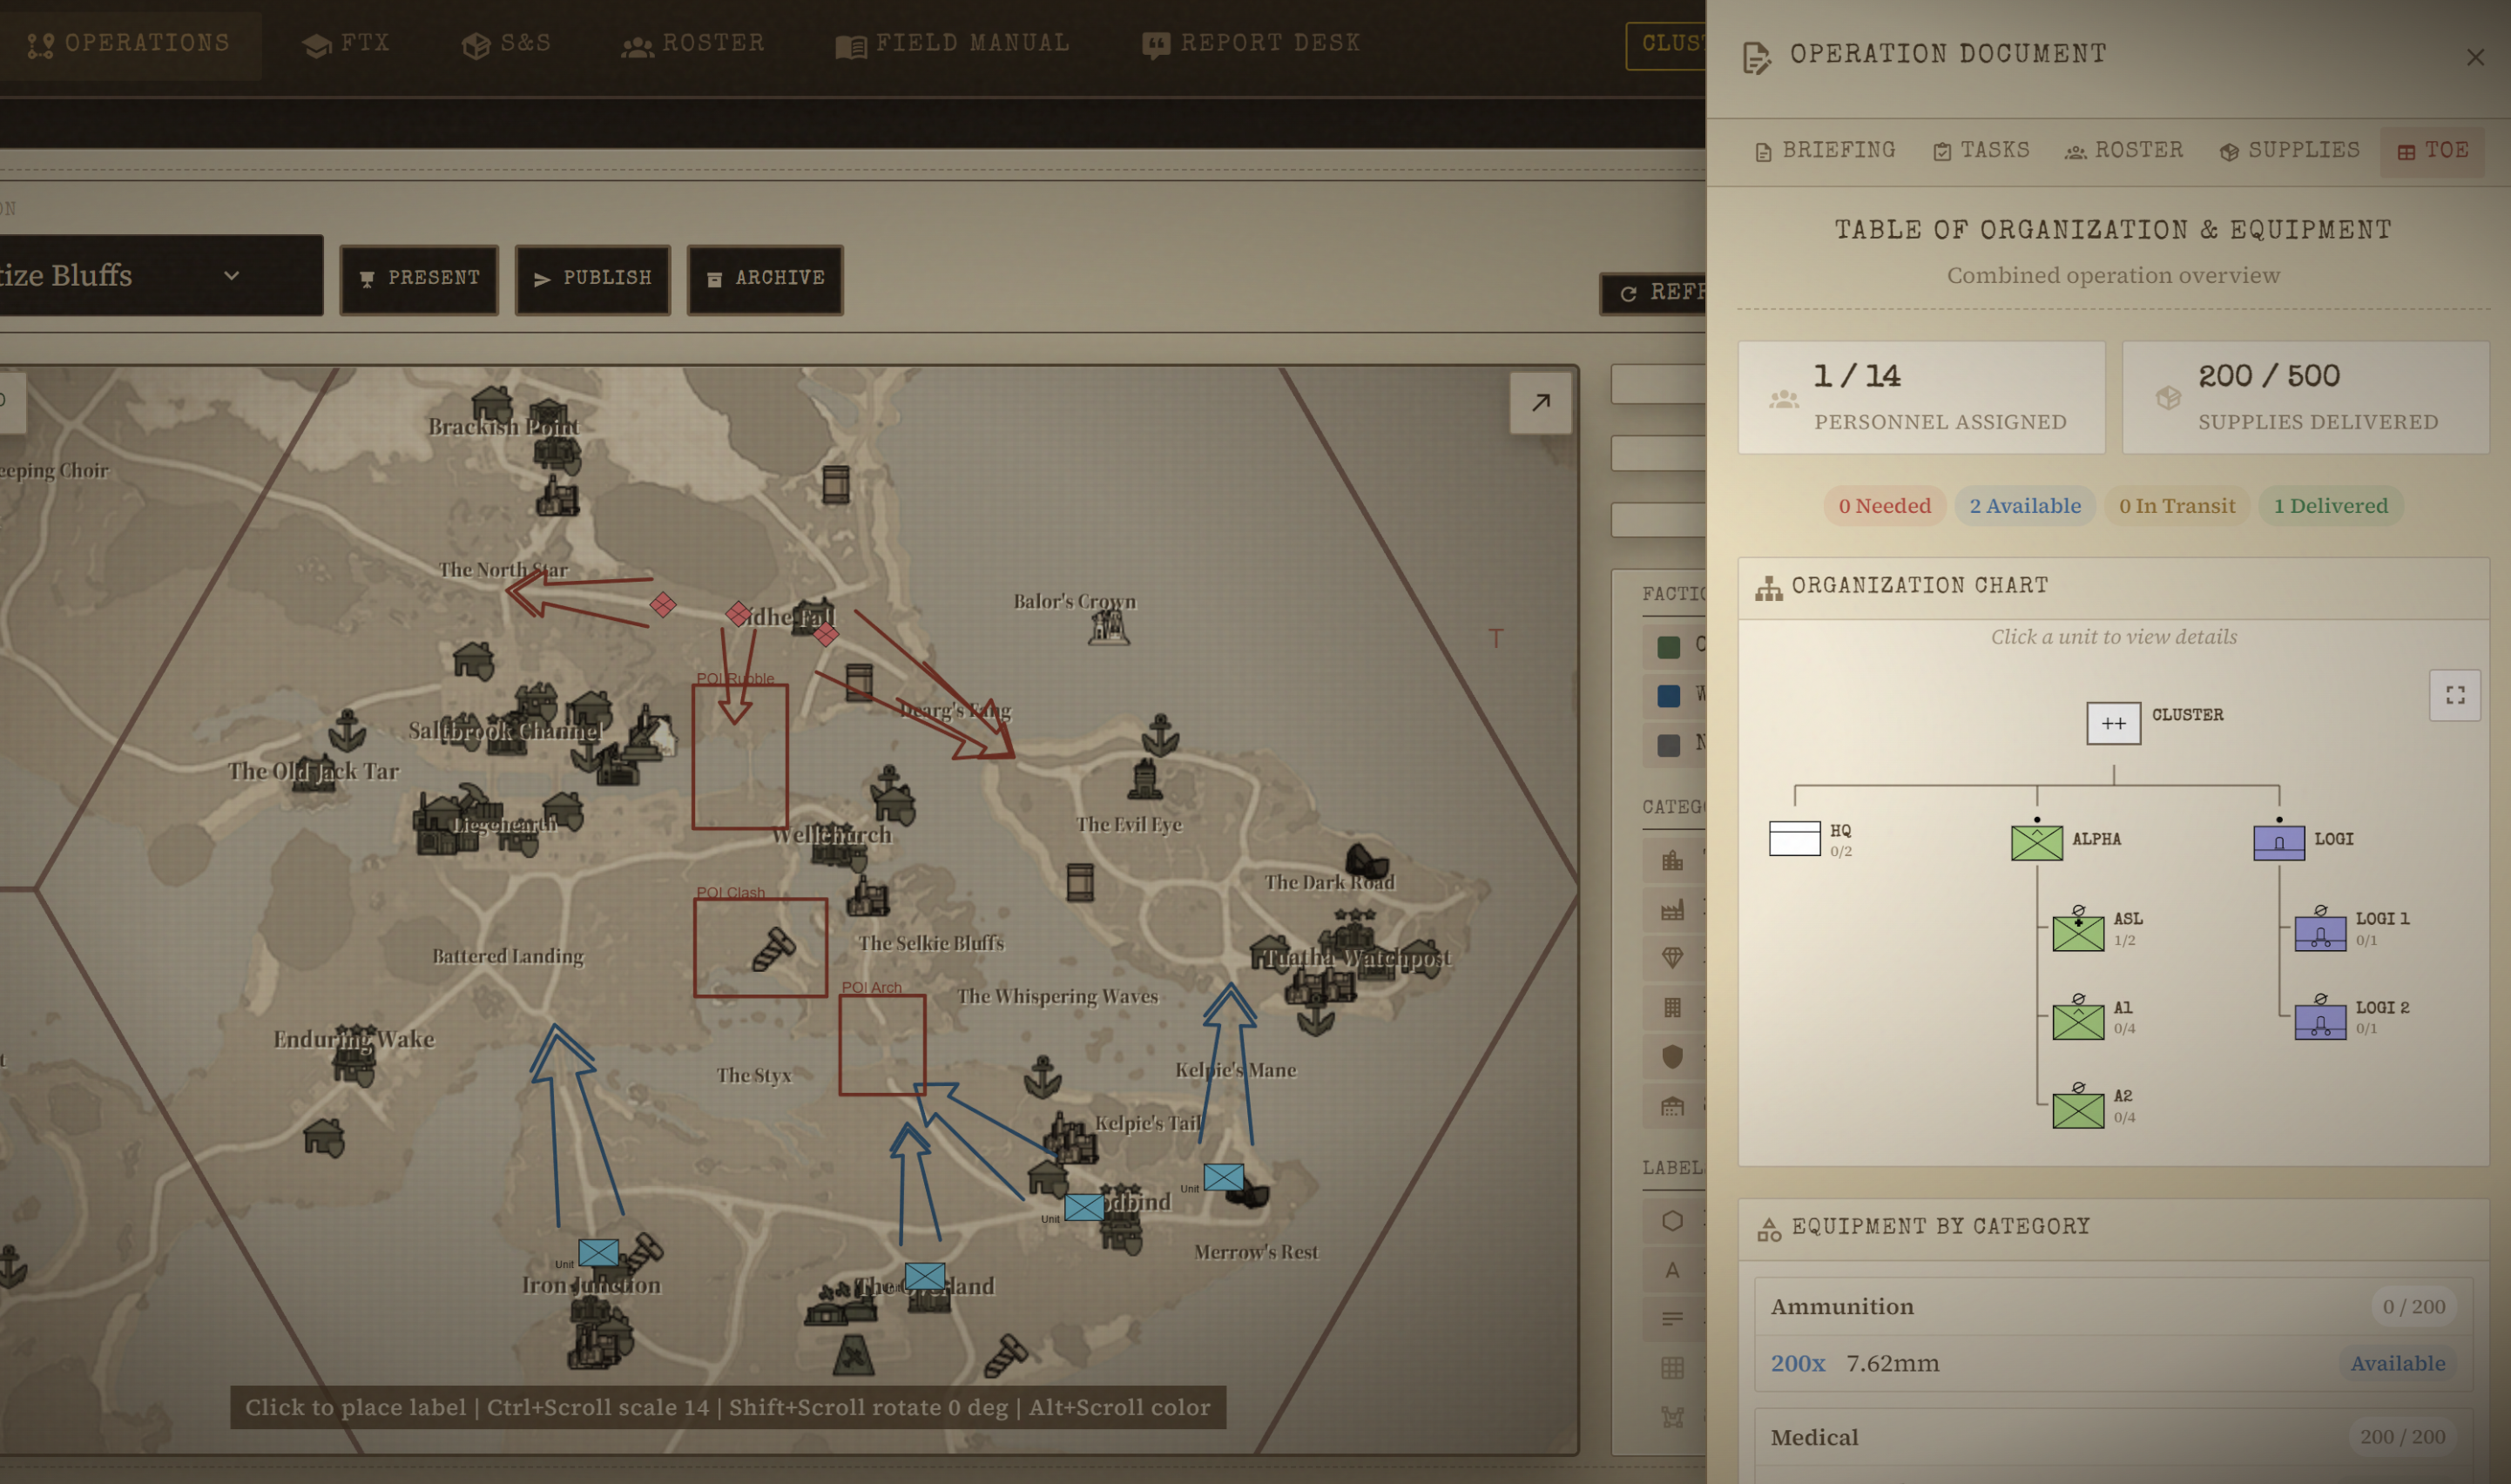The height and width of the screenshot is (1484, 2511).
Task: Open the Field Manual page
Action: click(x=953, y=44)
